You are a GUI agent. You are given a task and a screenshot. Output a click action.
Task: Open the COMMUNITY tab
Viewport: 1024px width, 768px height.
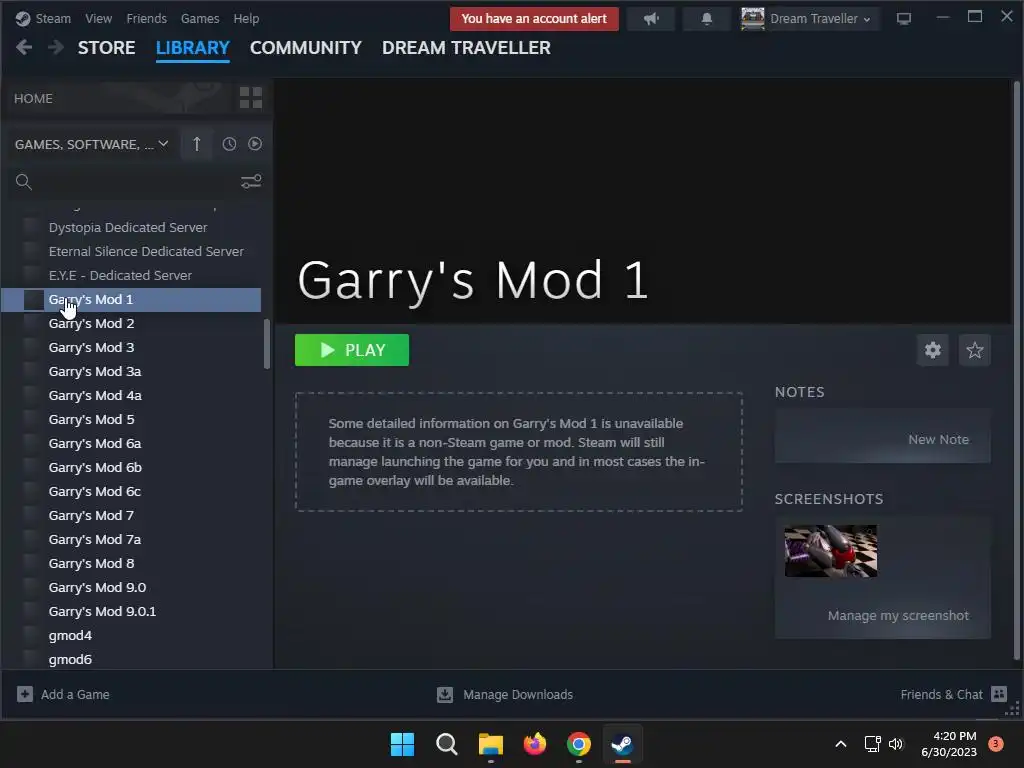pos(306,48)
